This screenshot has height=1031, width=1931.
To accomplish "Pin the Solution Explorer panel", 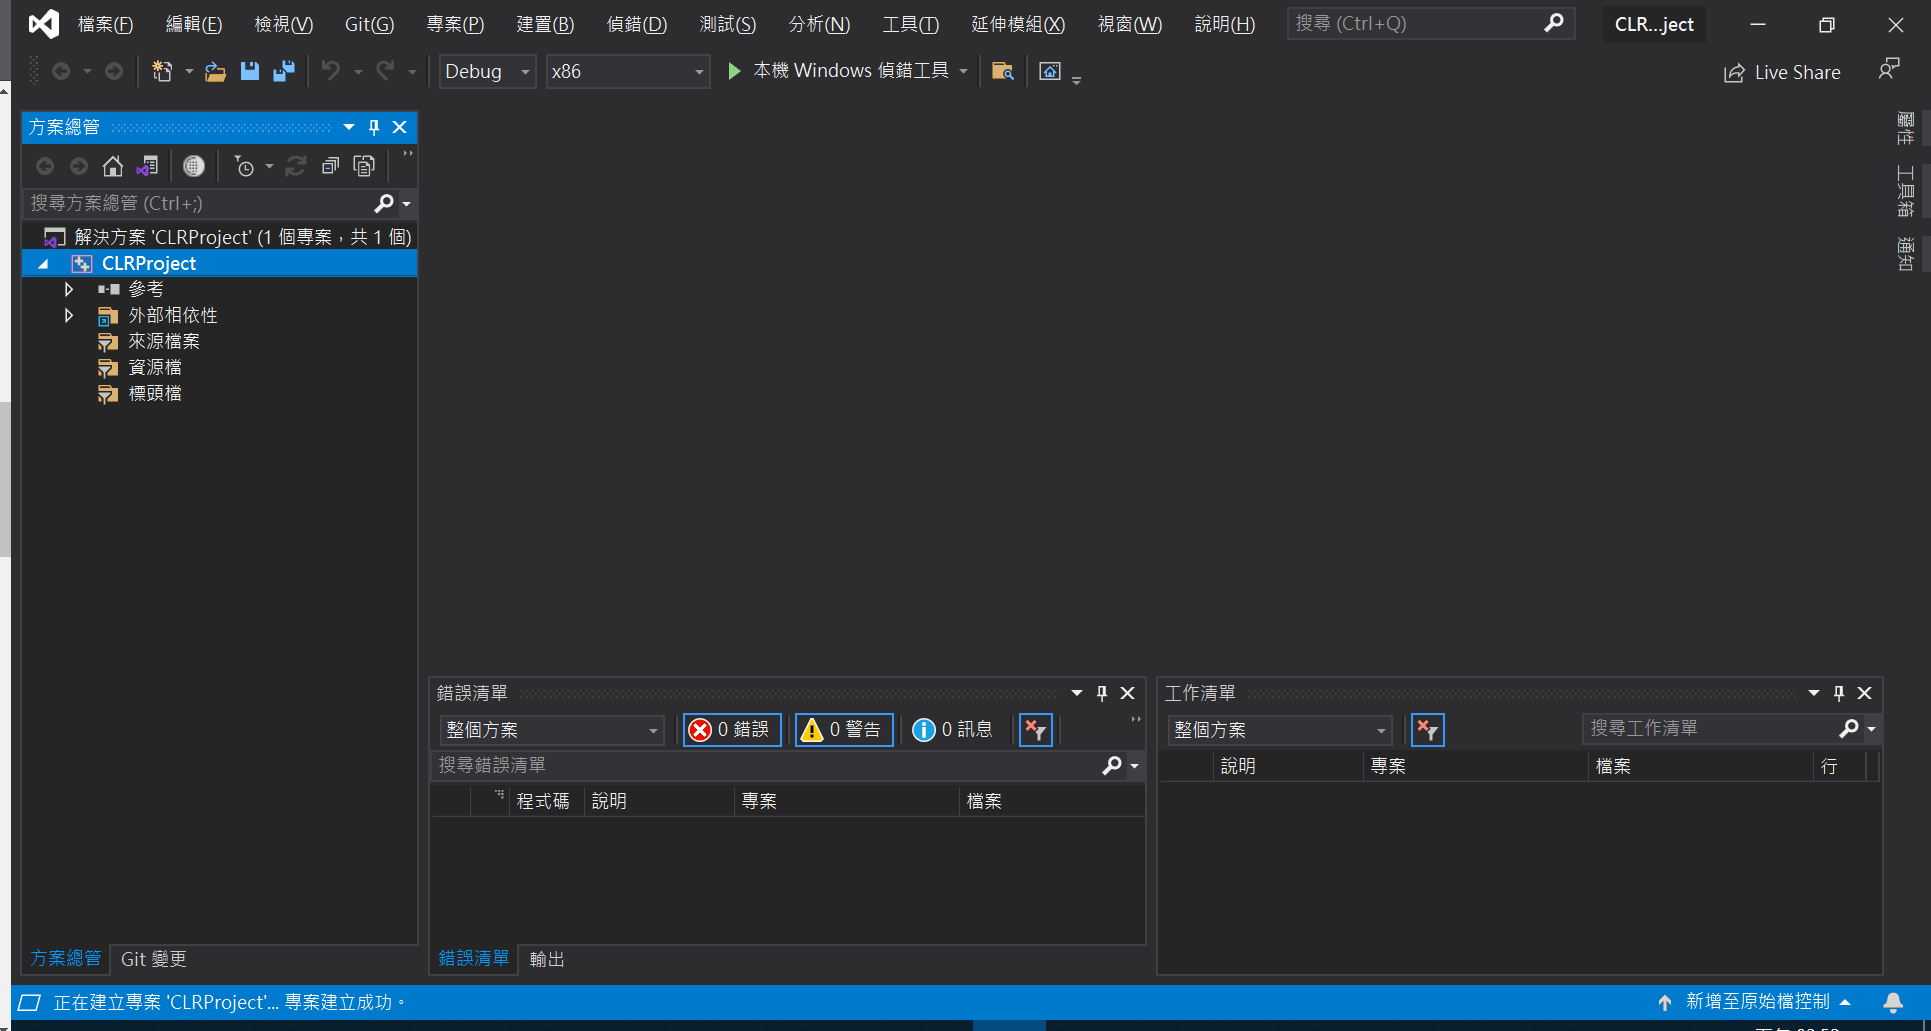I will click(x=374, y=127).
